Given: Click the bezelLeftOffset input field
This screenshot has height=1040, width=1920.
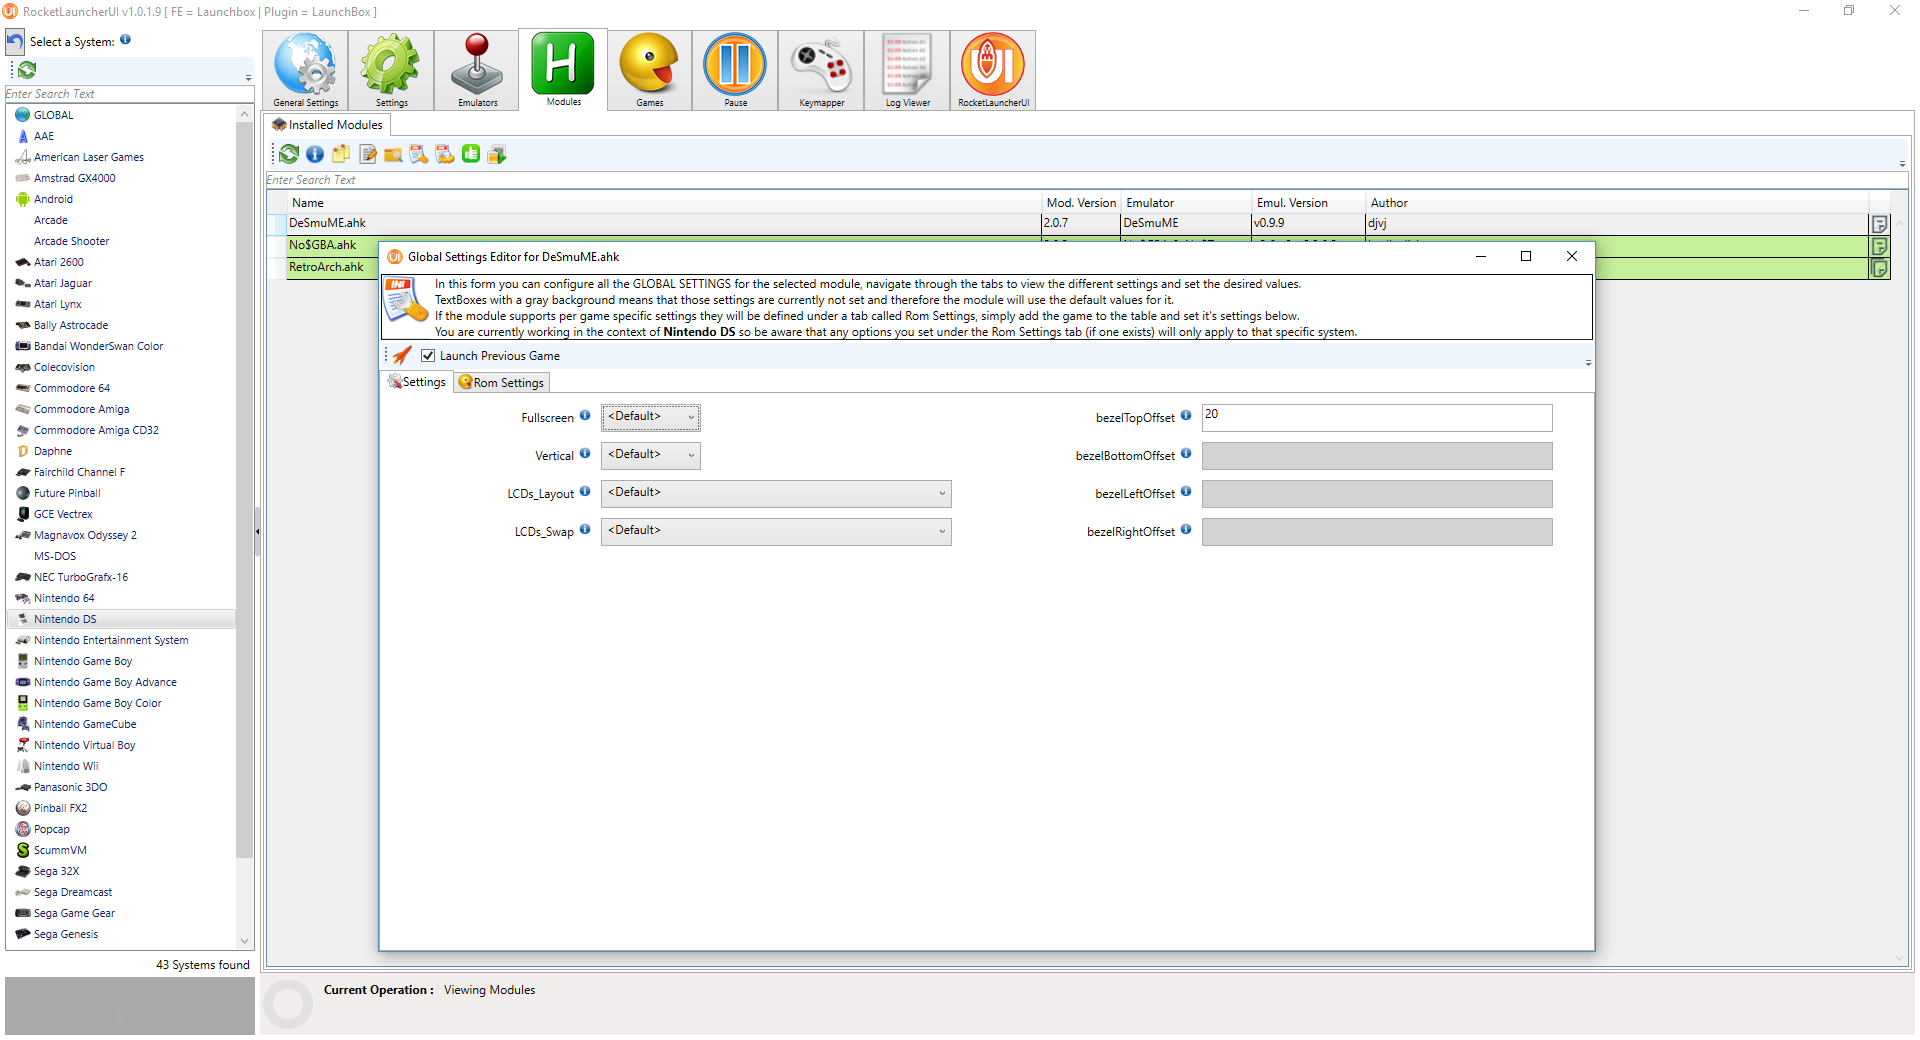Looking at the screenshot, I should tap(1377, 493).
